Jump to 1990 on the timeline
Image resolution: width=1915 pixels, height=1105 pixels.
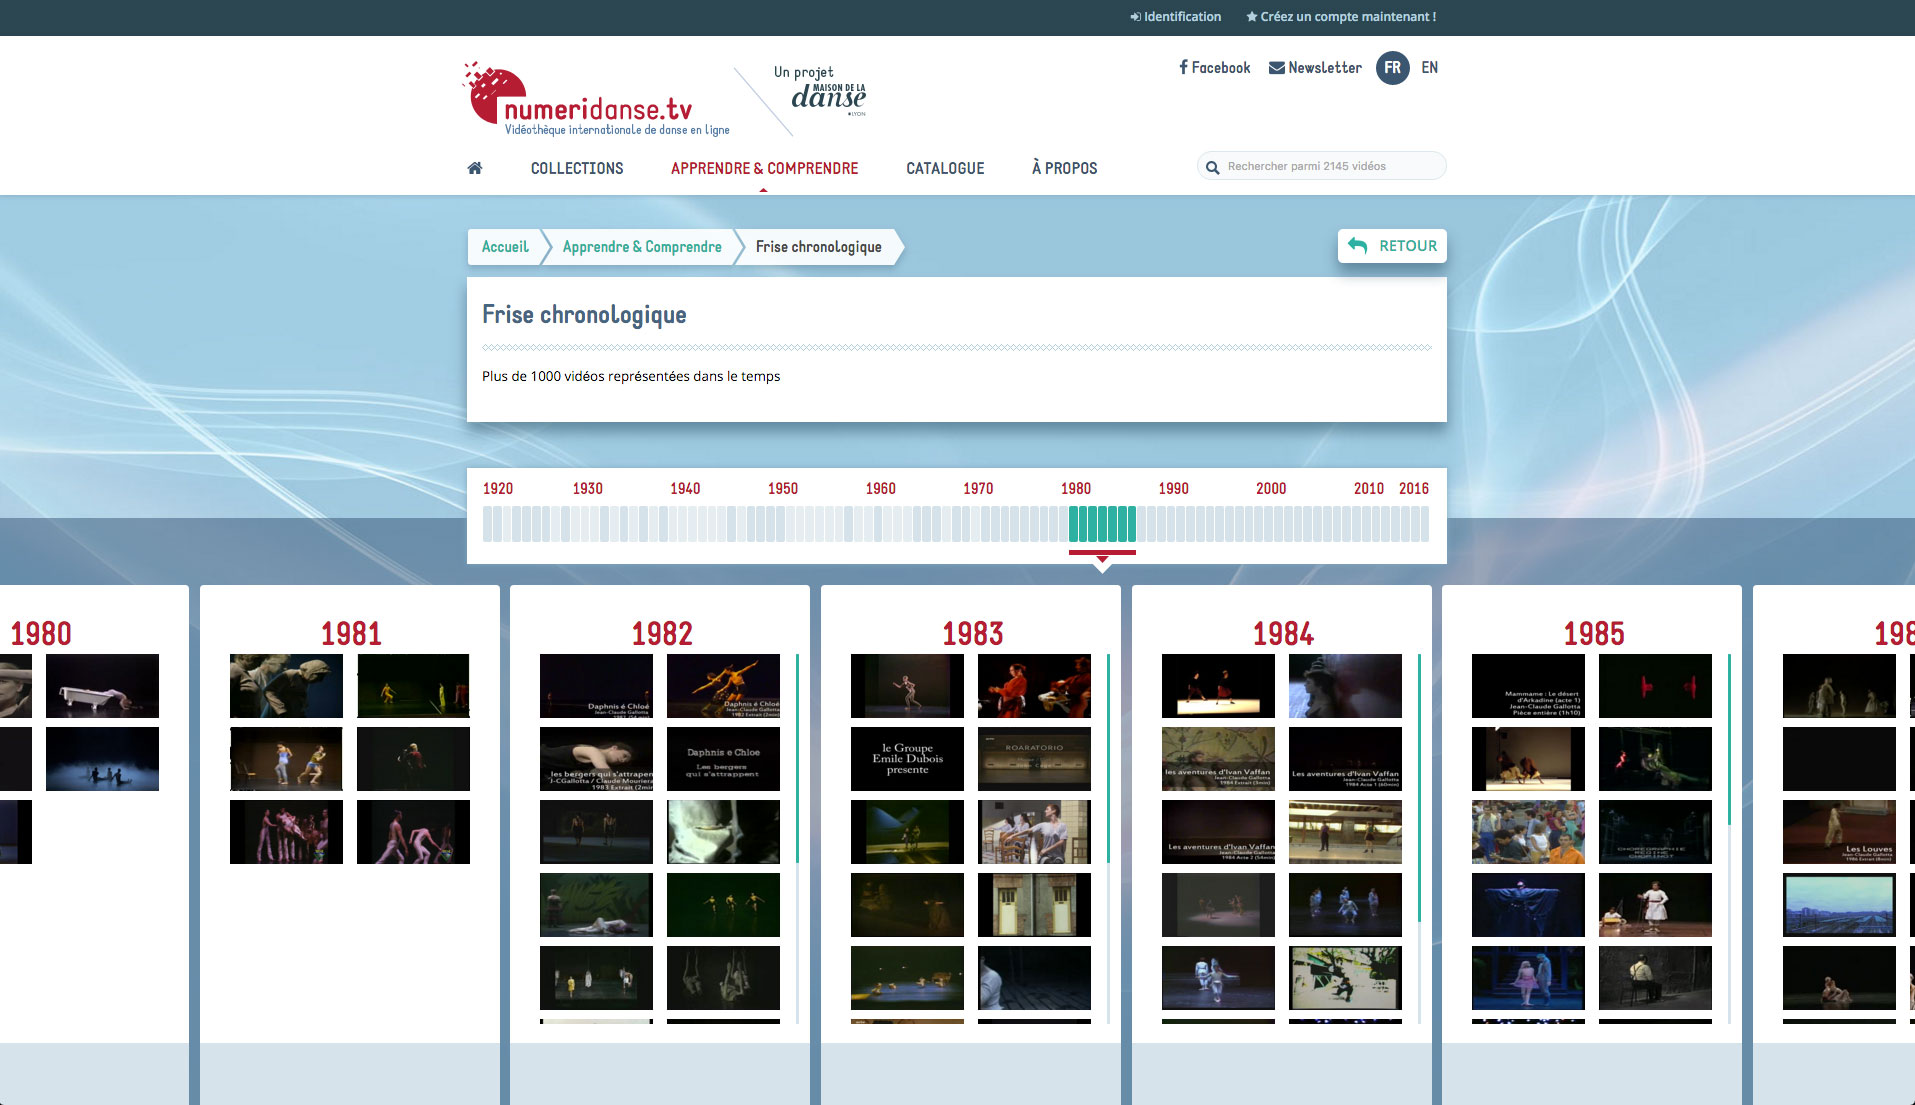point(1174,489)
